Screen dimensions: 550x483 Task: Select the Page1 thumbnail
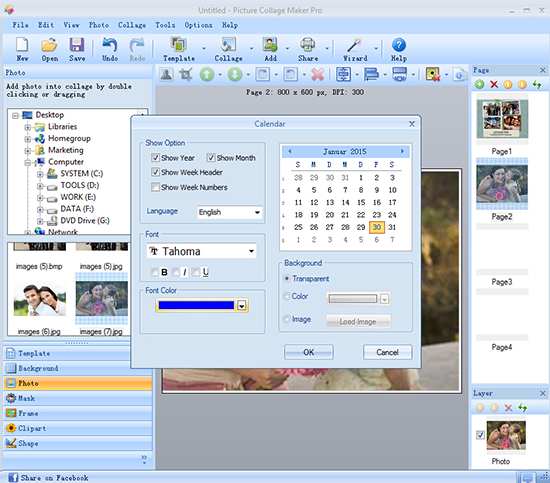point(502,119)
